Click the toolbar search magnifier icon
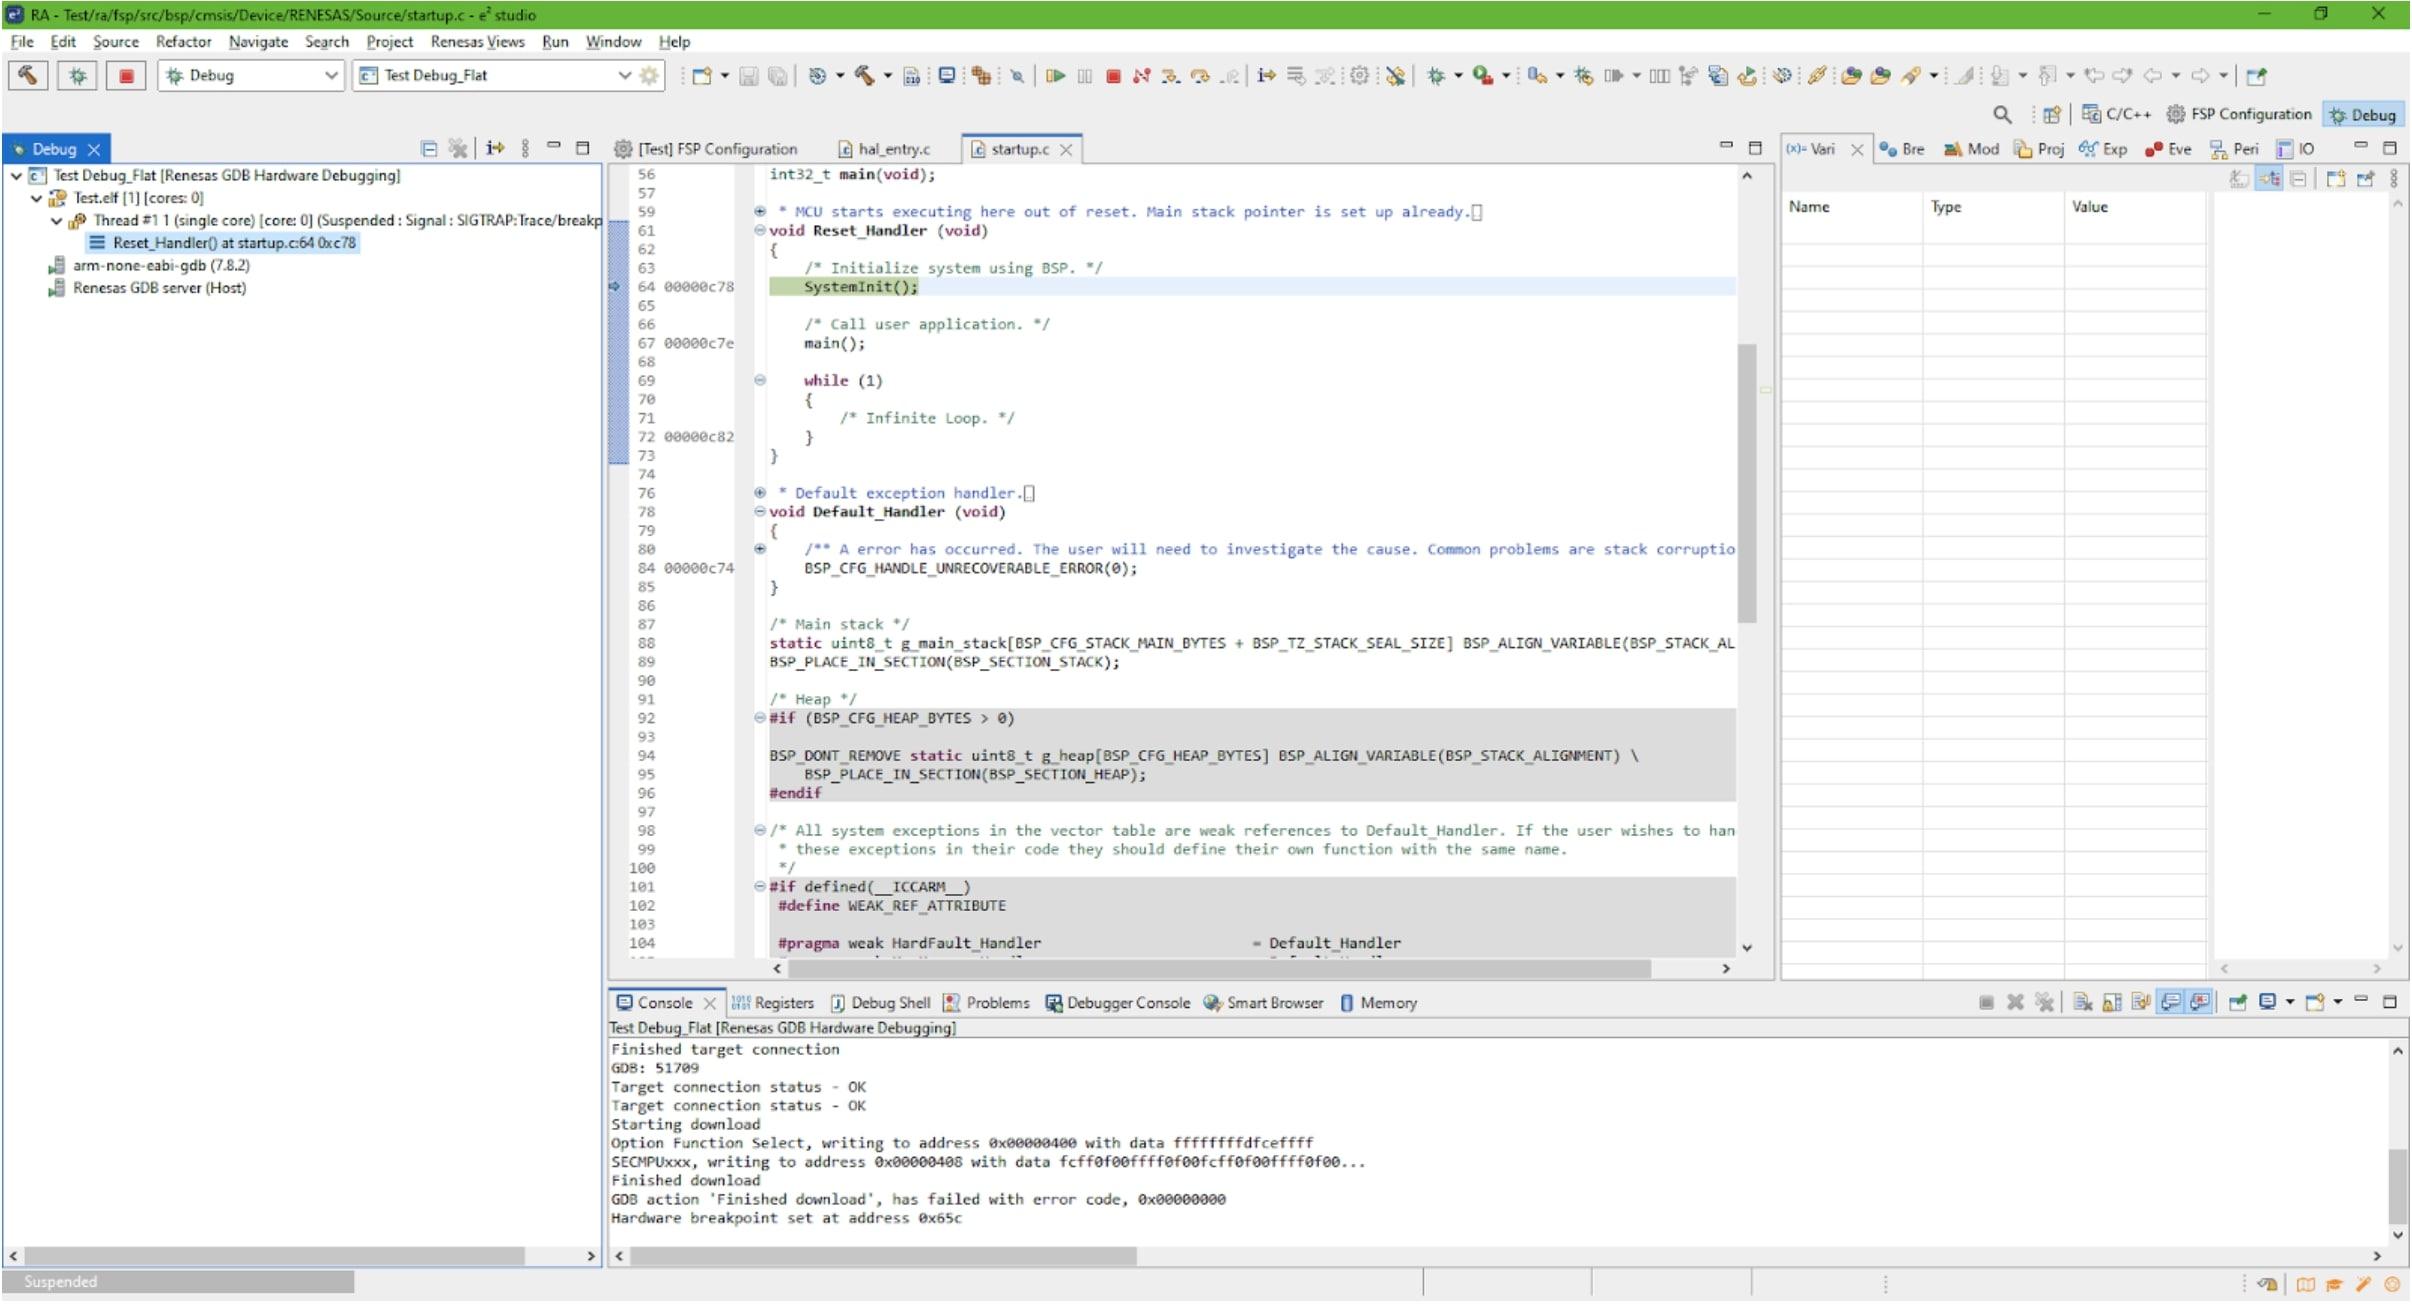This screenshot has height=1304, width=2412. [x=2001, y=114]
